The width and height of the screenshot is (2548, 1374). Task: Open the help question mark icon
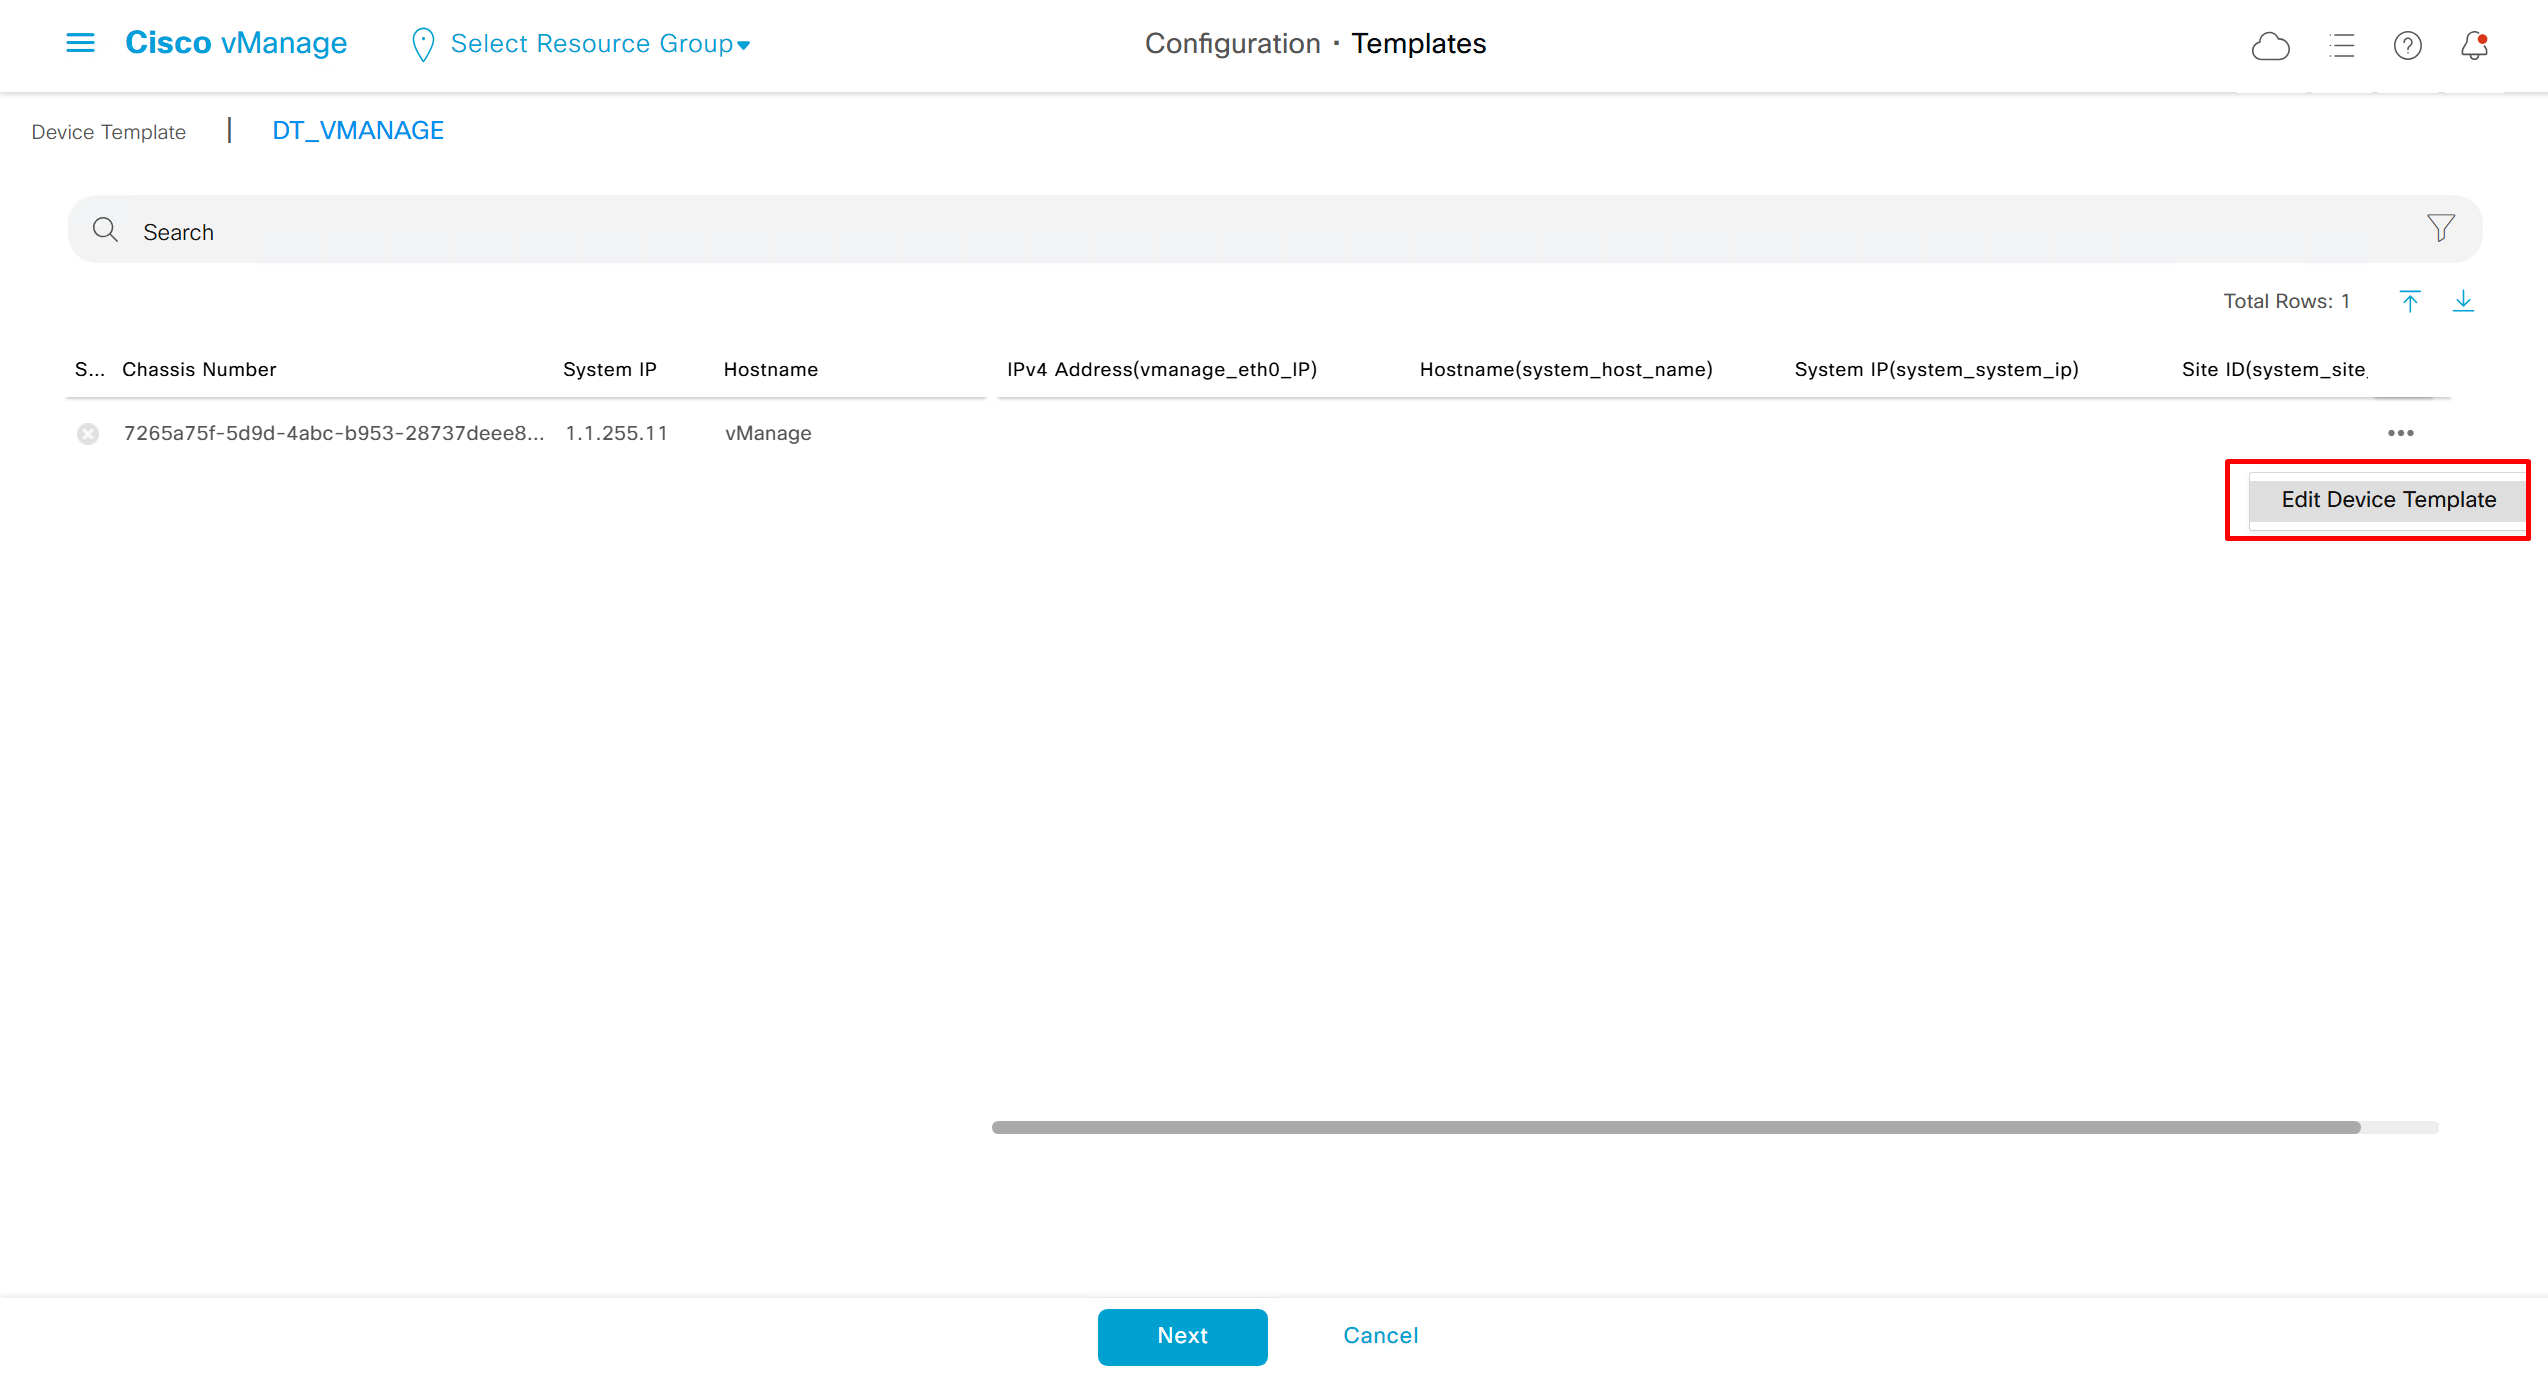[x=2407, y=46]
